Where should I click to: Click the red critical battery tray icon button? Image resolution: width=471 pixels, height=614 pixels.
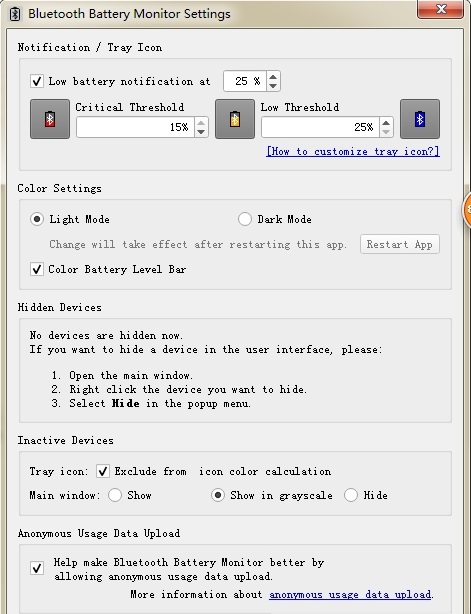click(50, 119)
